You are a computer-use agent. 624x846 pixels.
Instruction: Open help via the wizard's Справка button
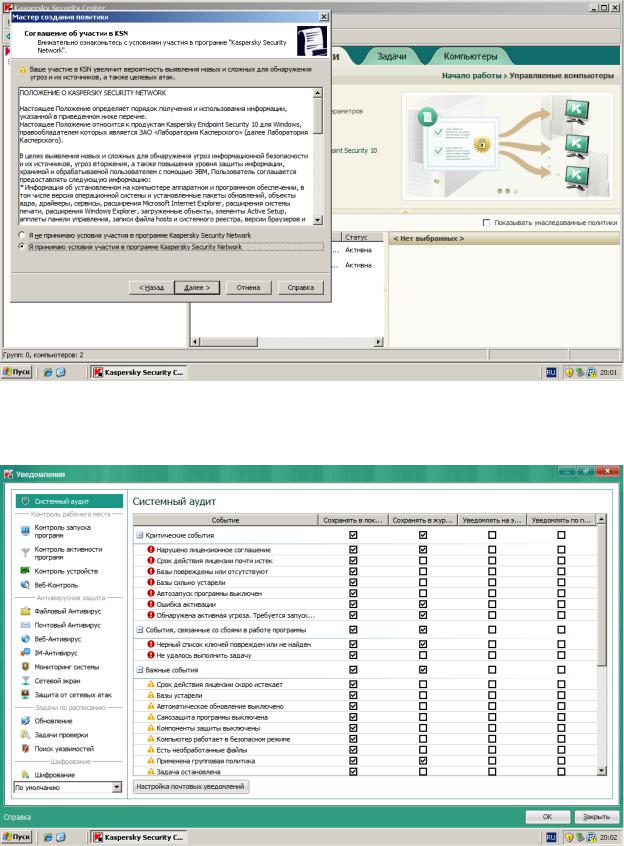tap(301, 288)
